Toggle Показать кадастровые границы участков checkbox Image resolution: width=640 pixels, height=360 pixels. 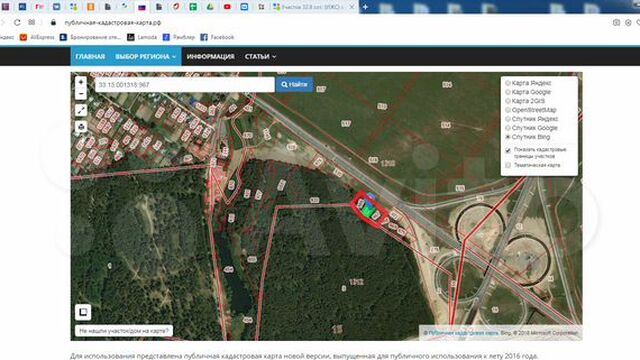tap(508, 151)
